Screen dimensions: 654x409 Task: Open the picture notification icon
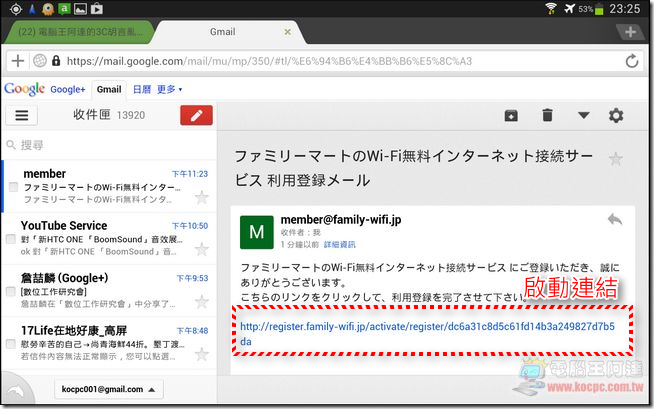pyautogui.click(x=80, y=9)
